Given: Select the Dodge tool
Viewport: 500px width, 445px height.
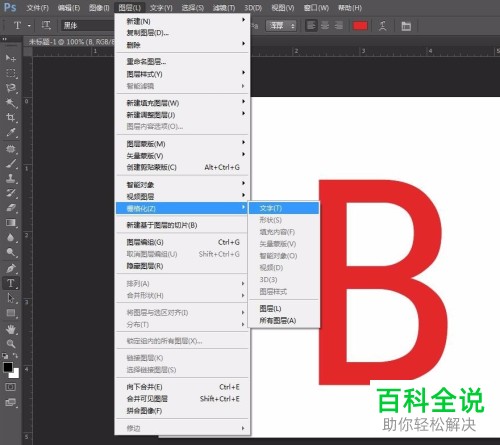Looking at the screenshot, I should 11,252.
